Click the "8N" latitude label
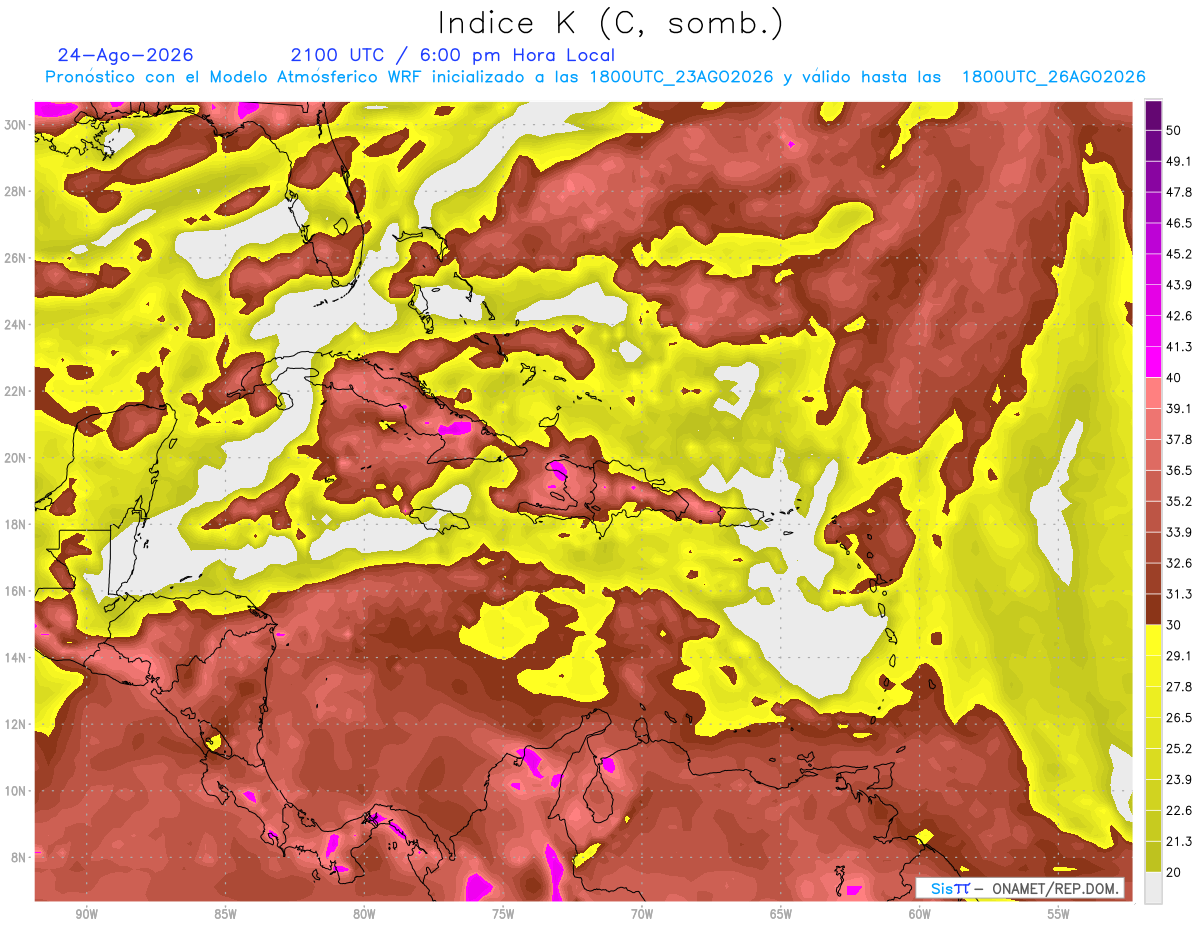The image size is (1200, 927). click(19, 857)
